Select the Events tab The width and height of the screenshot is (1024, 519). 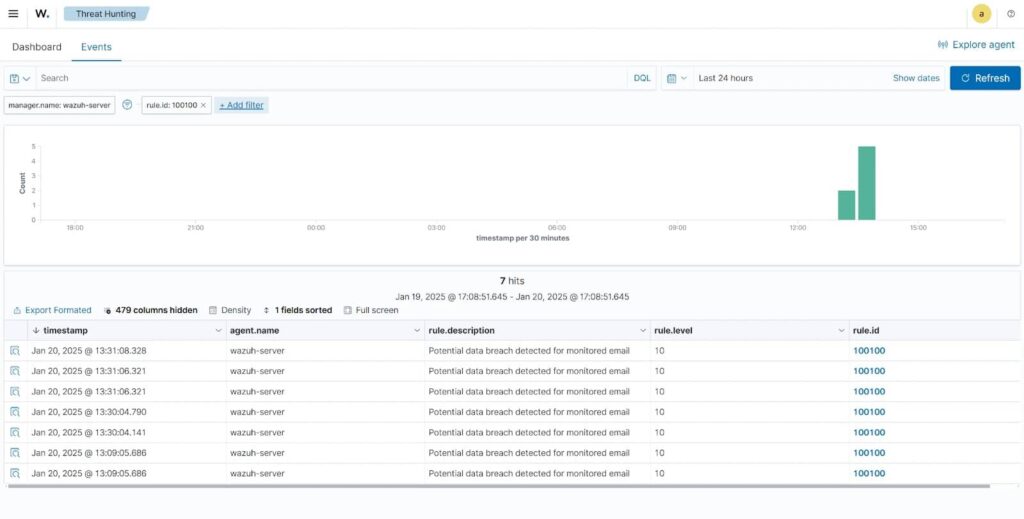pyautogui.click(x=96, y=47)
